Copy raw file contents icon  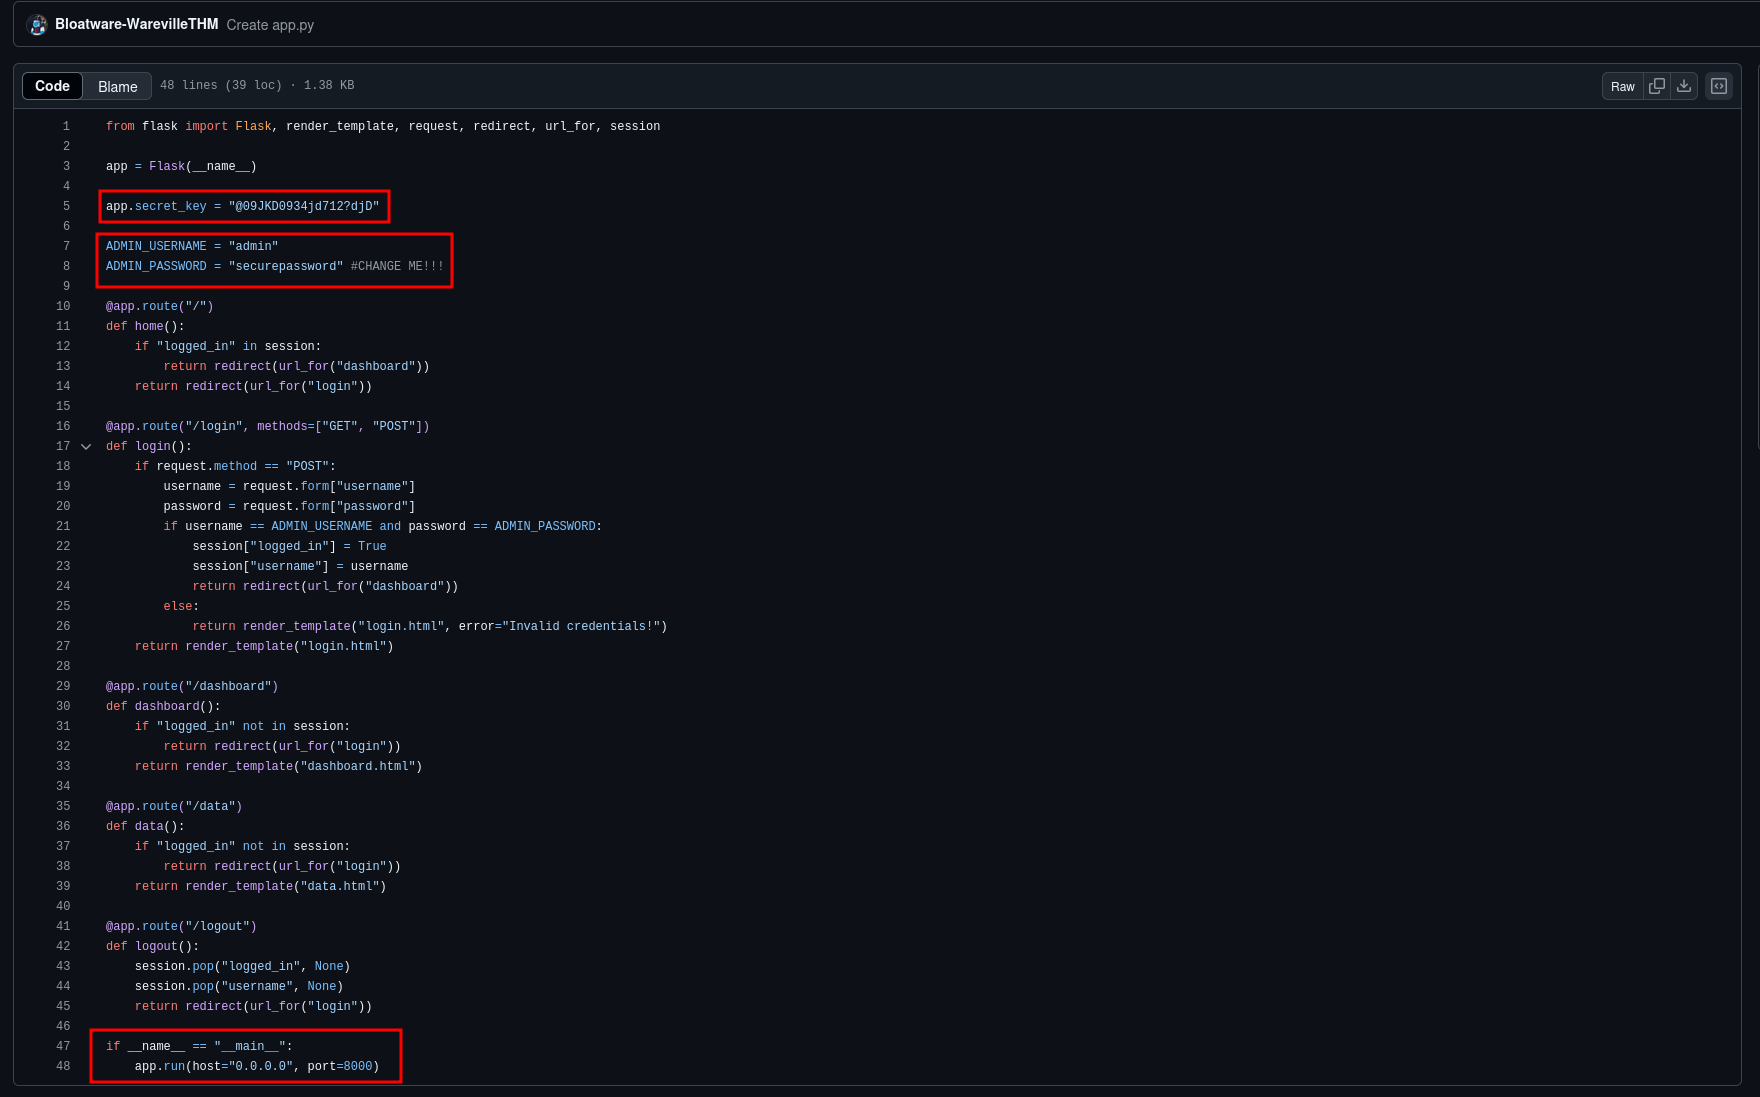pyautogui.click(x=1657, y=86)
